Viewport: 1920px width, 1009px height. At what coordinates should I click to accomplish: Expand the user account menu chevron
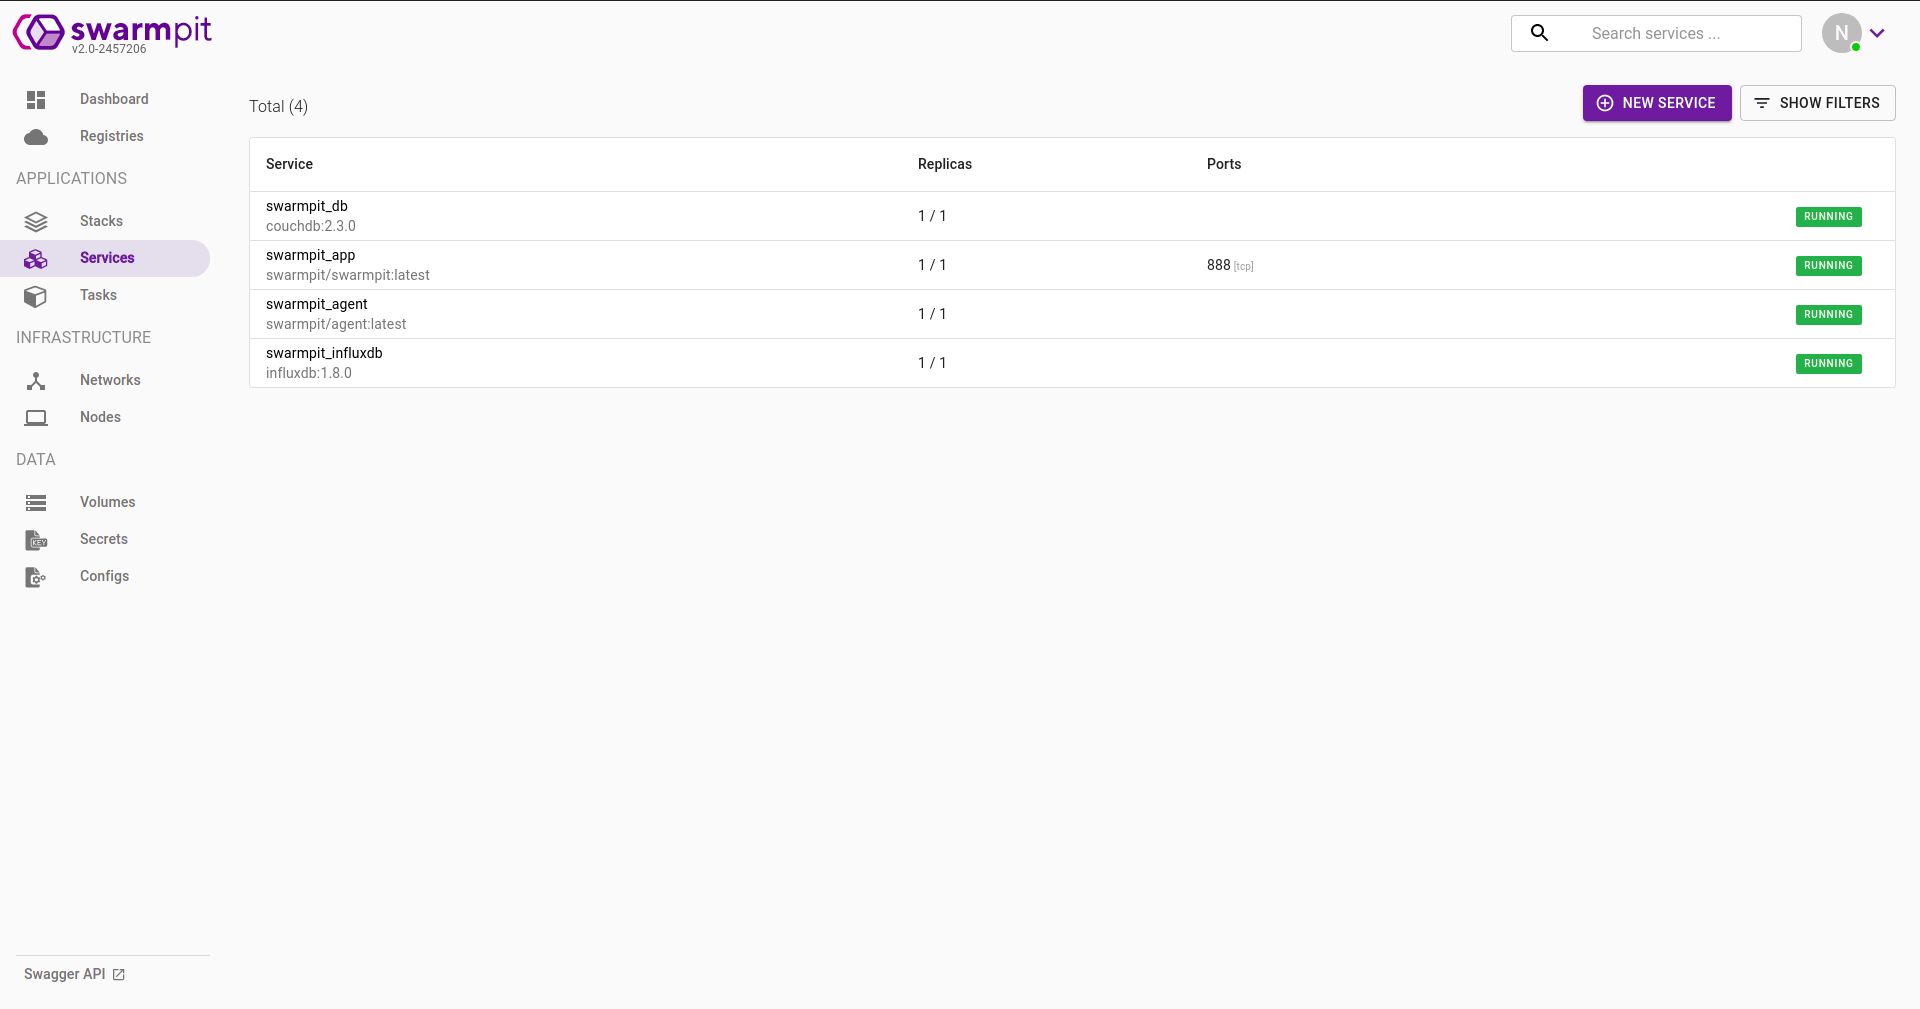(x=1878, y=33)
